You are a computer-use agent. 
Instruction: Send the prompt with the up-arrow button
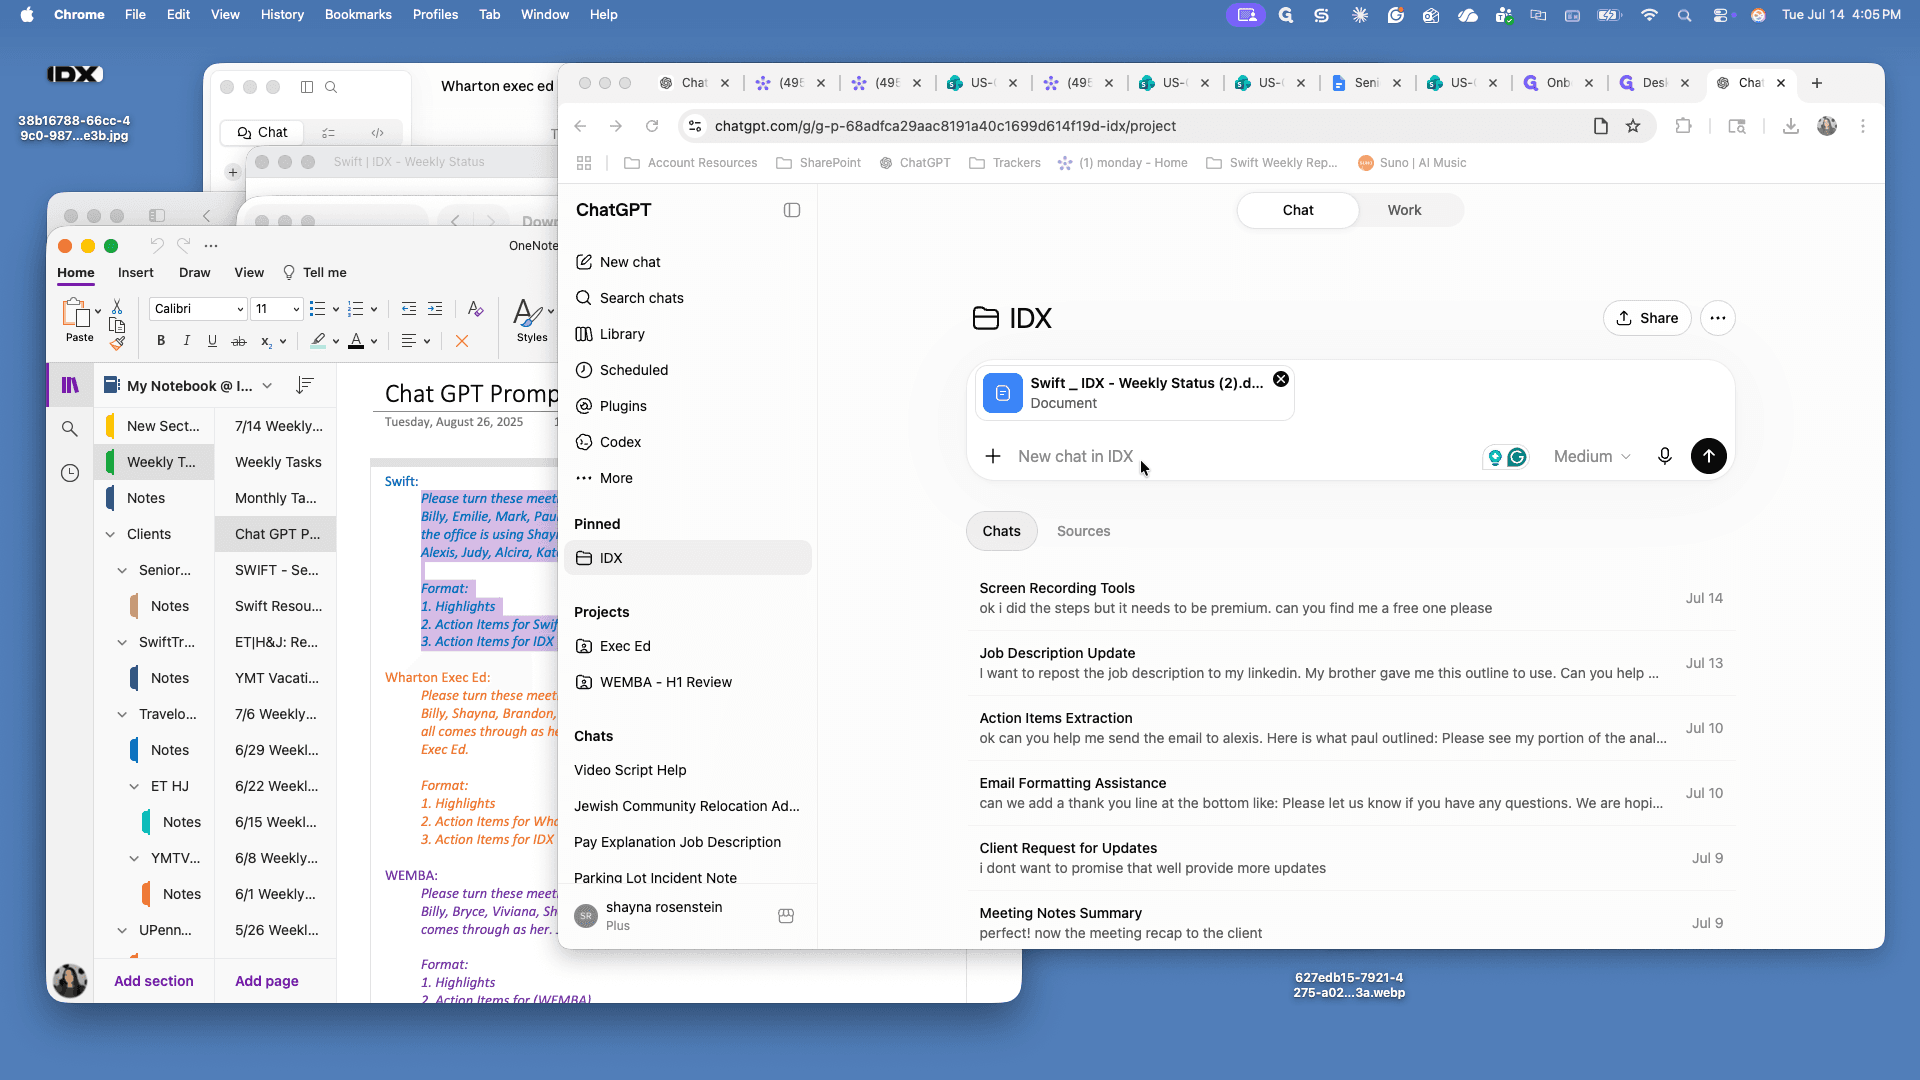point(1709,456)
